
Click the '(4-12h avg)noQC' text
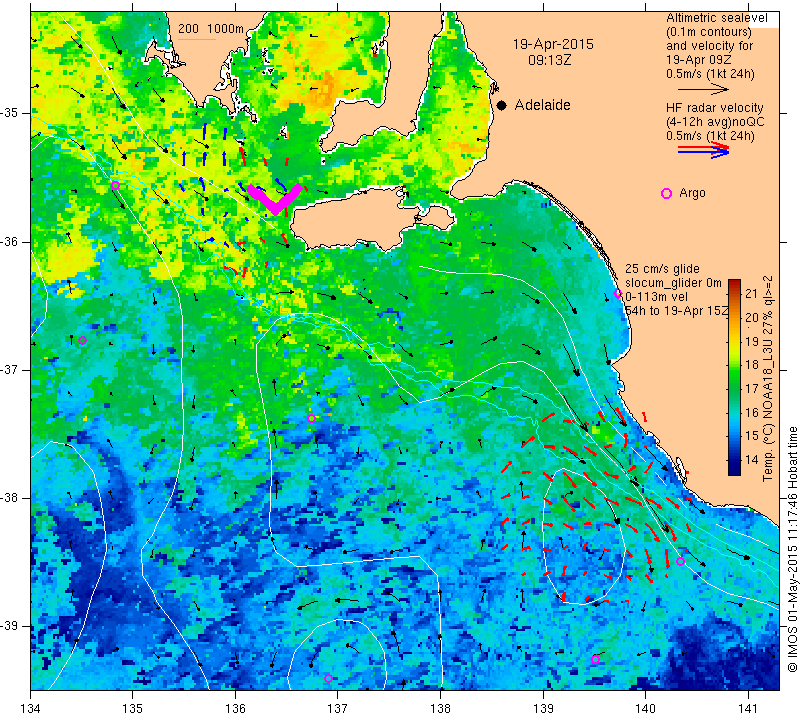(x=715, y=122)
